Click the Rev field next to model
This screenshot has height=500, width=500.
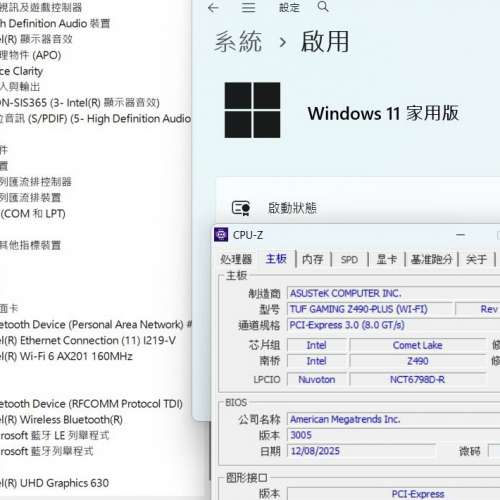click(x=478, y=309)
